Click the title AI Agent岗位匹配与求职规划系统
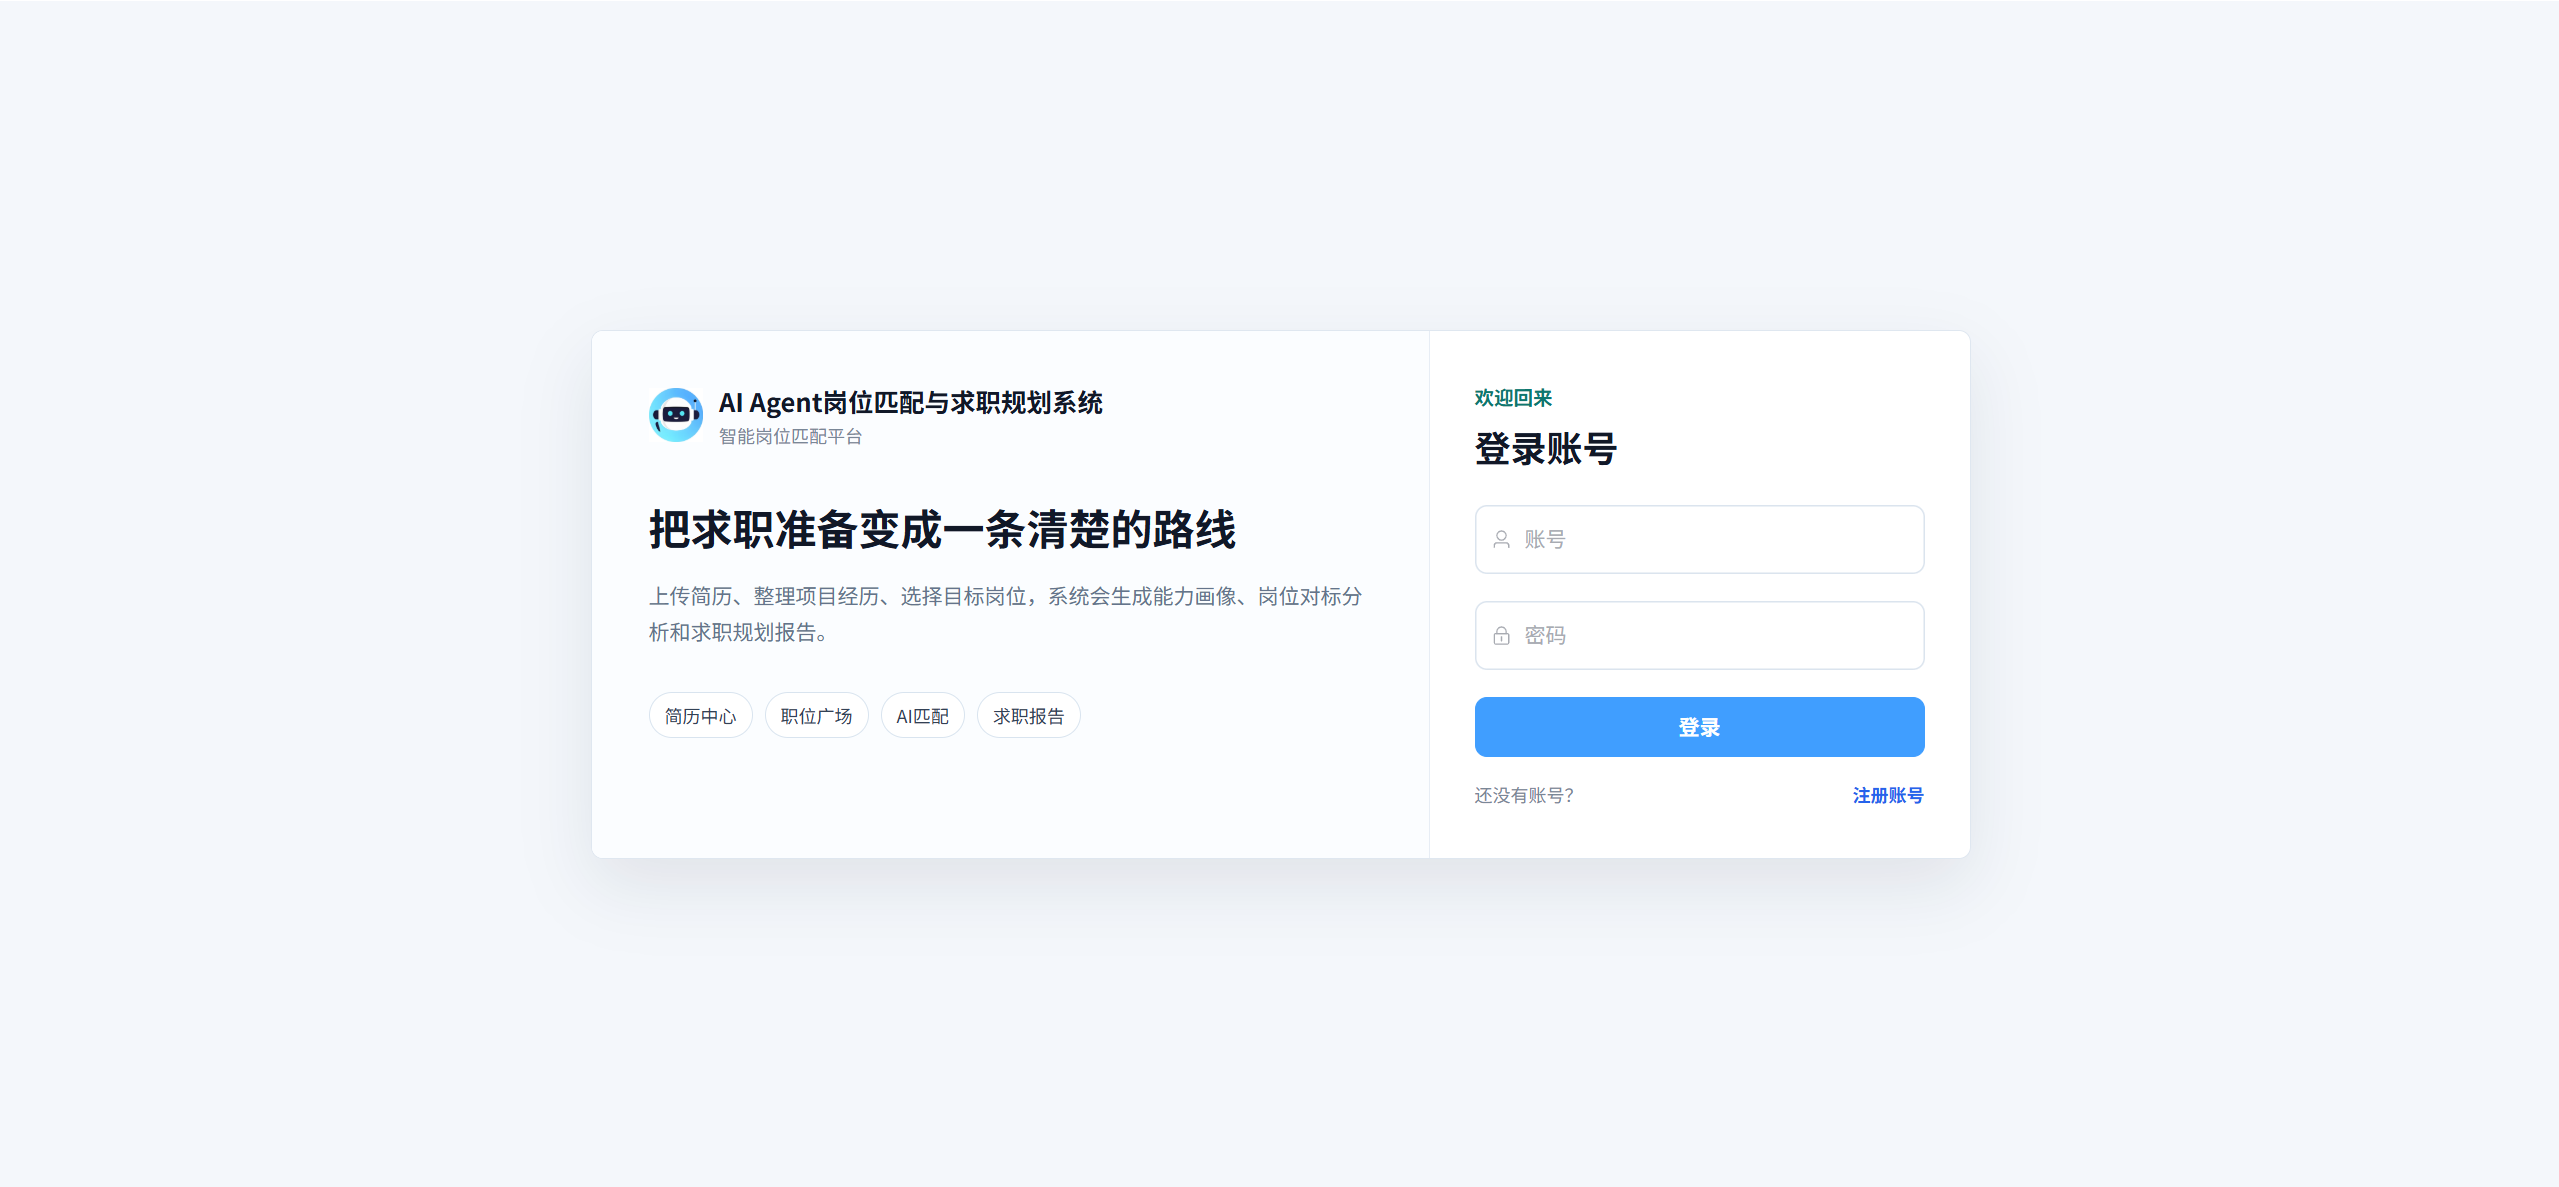Image resolution: width=2559 pixels, height=1187 pixels. (x=910, y=403)
